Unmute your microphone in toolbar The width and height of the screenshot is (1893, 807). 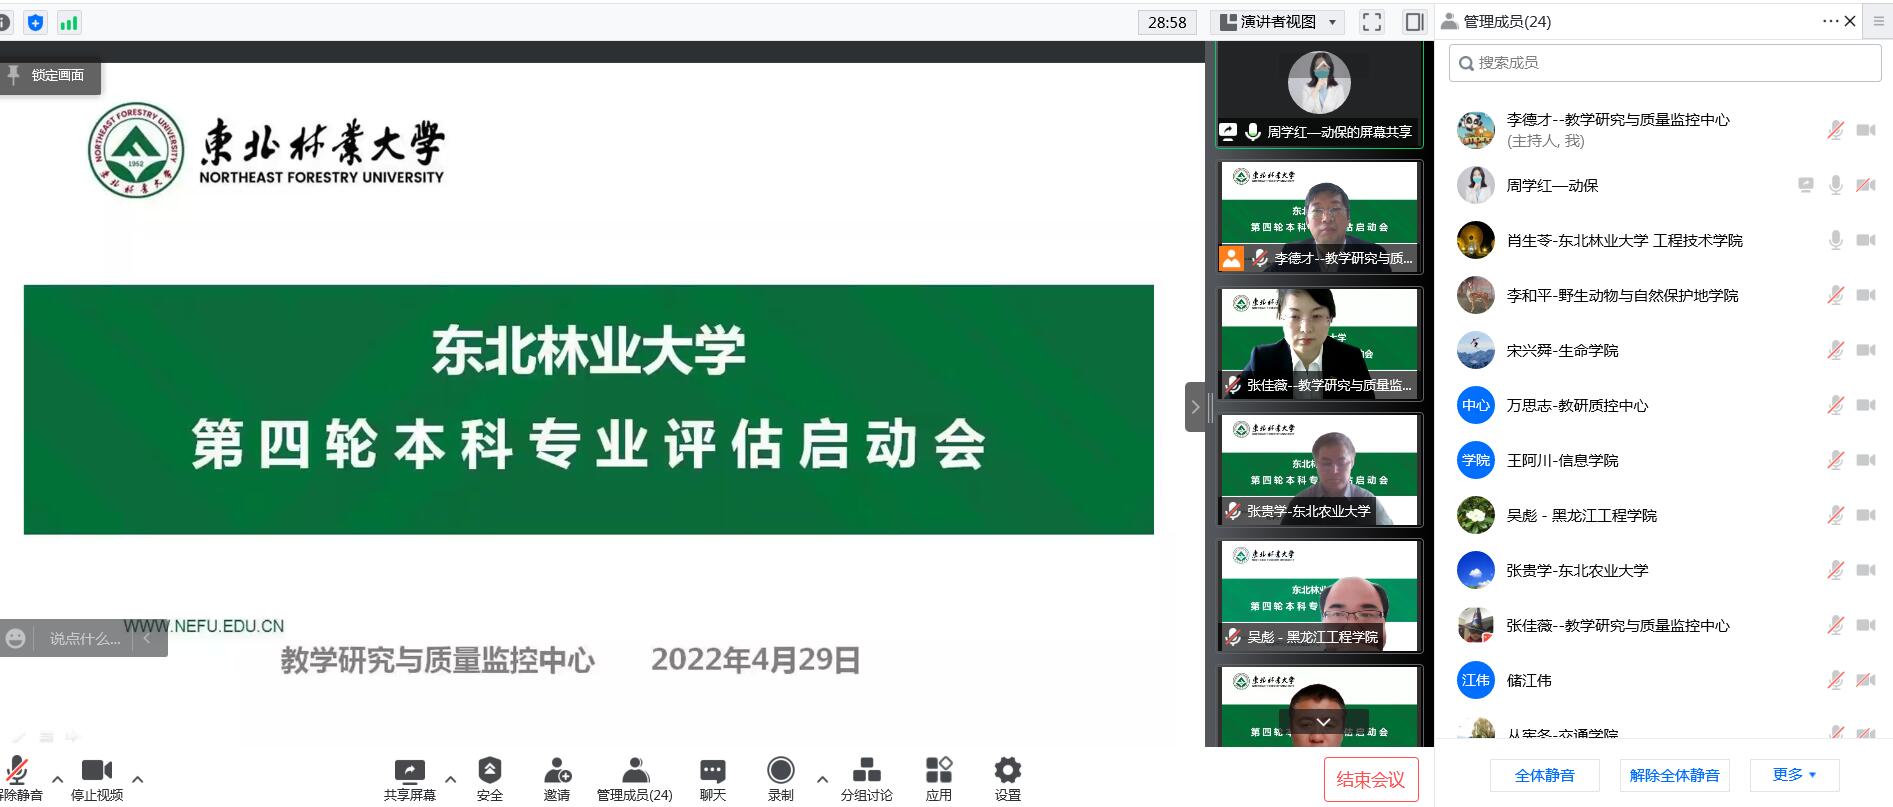(18, 771)
